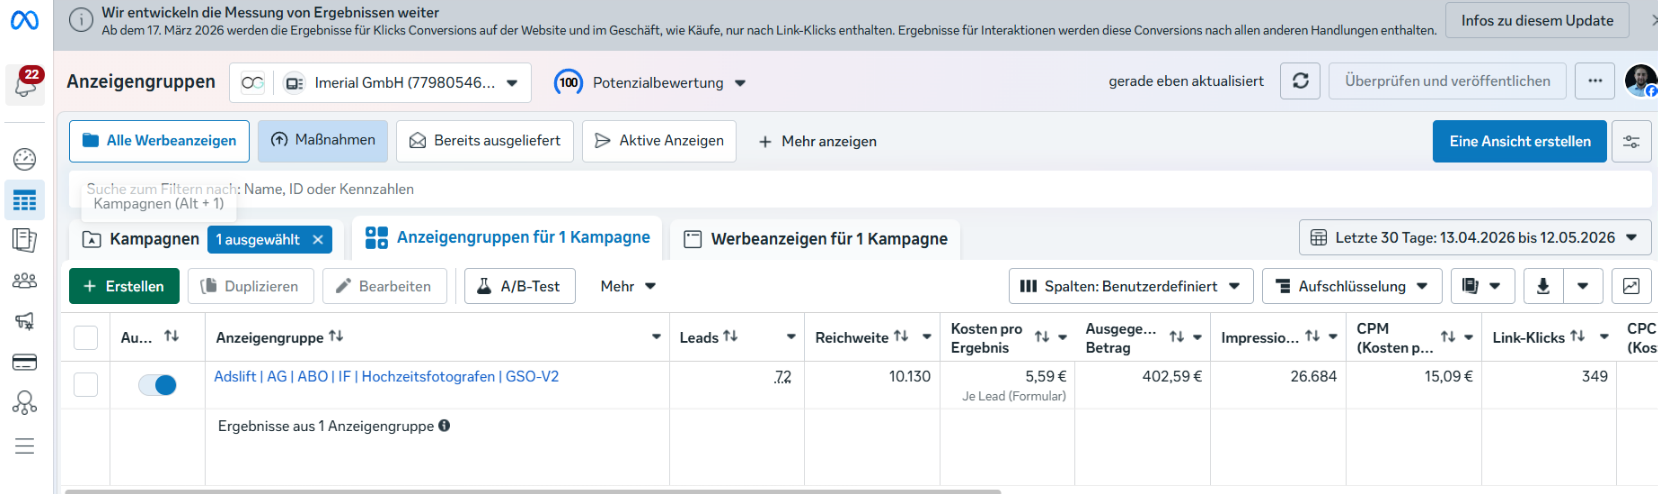Click the horizontal table scrollbar
Image resolution: width=1658 pixels, height=494 pixels.
pyautogui.click(x=533, y=491)
